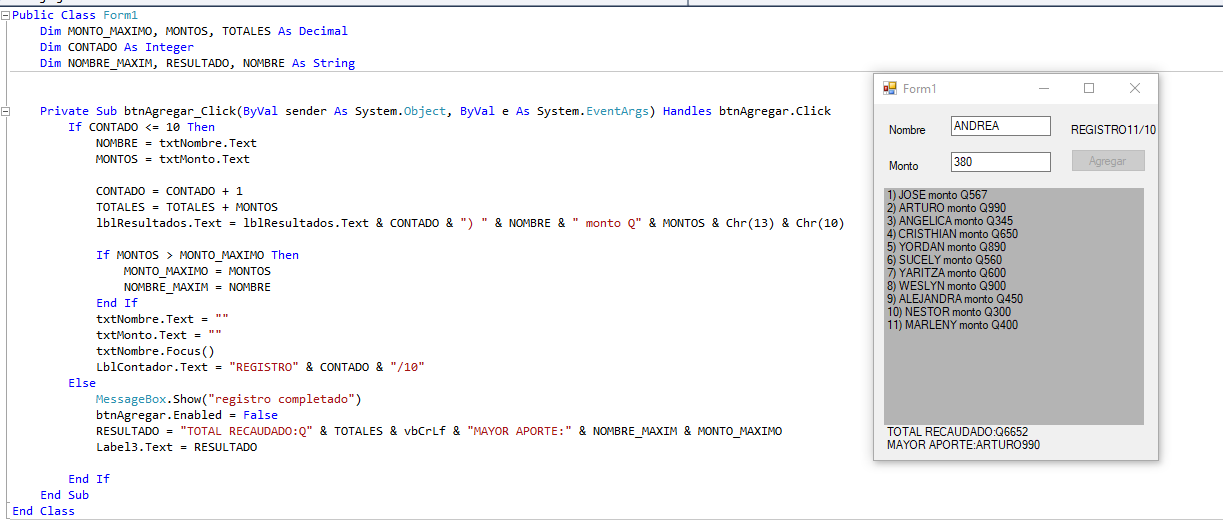Image resolution: width=1223 pixels, height=531 pixels.
Task: Click the "End Sub" line
Action: pos(64,495)
